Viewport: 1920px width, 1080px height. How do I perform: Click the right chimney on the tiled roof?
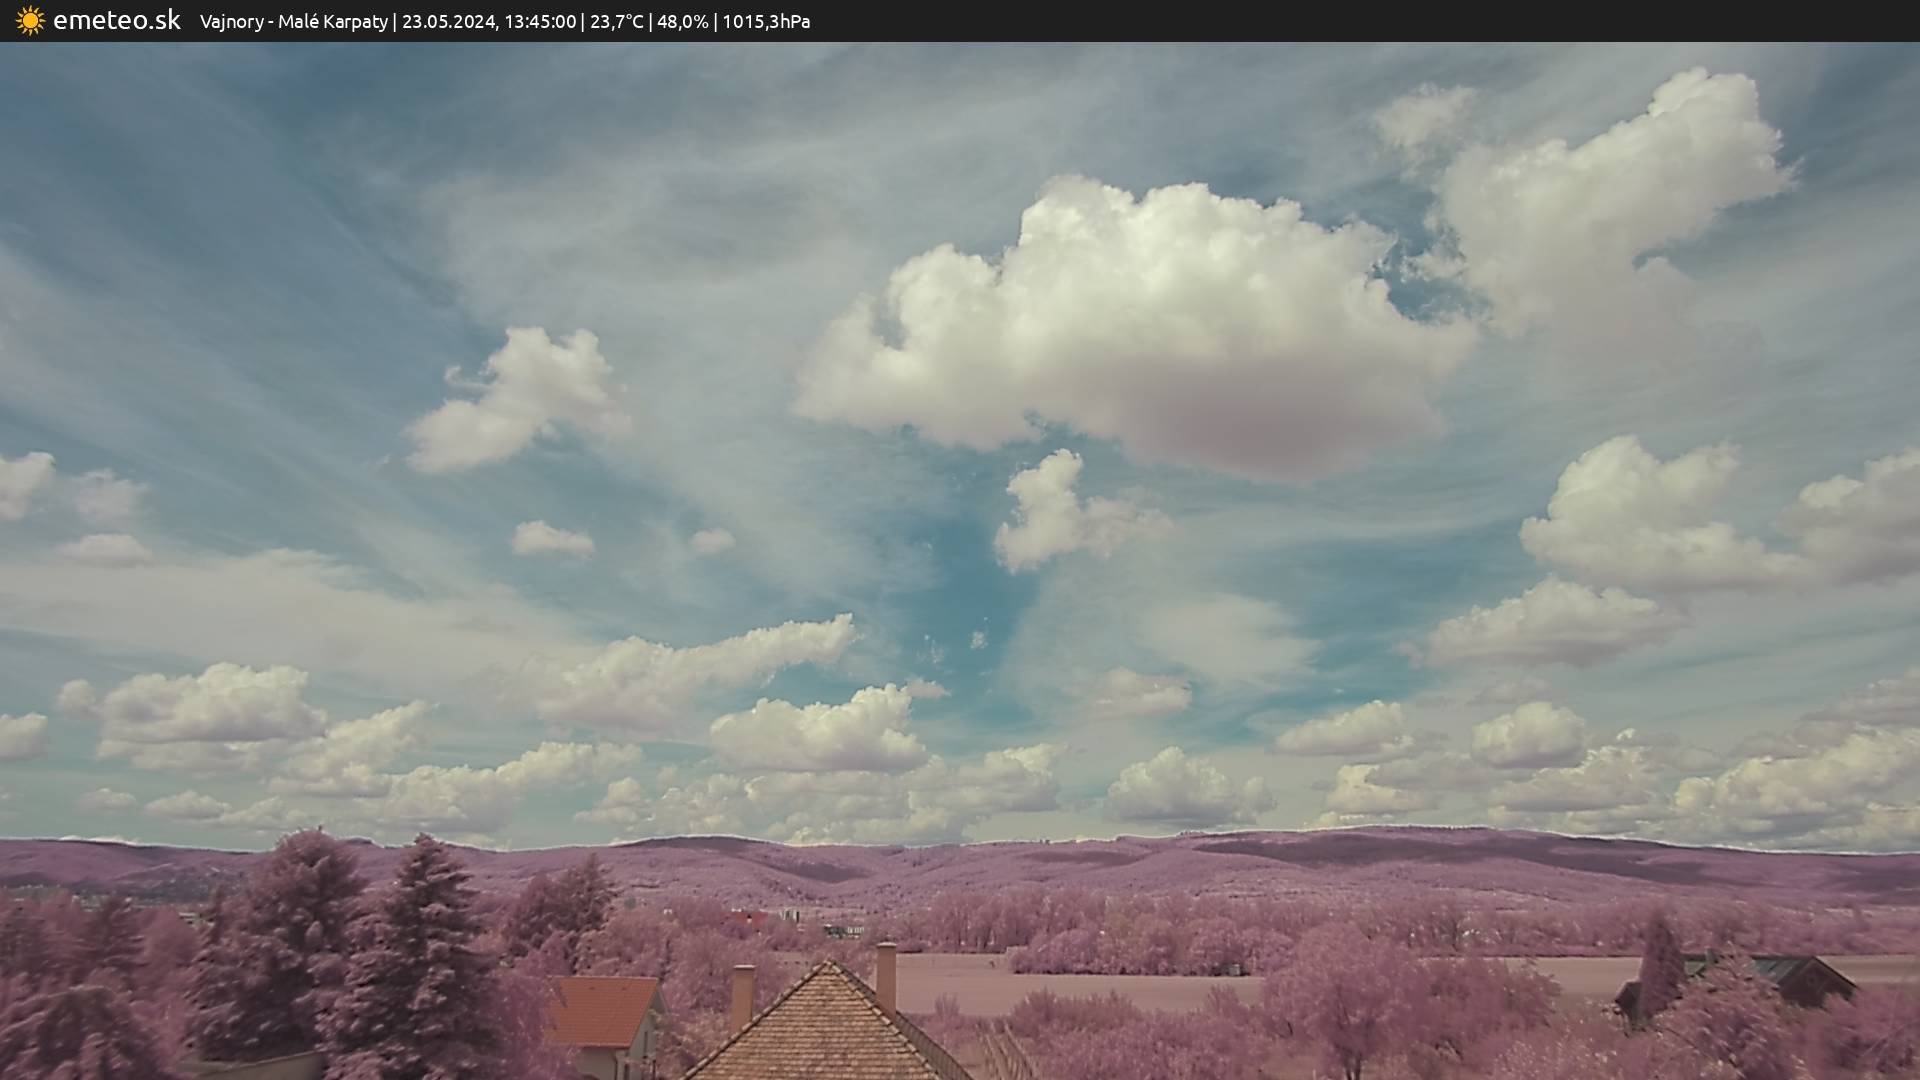886,974
